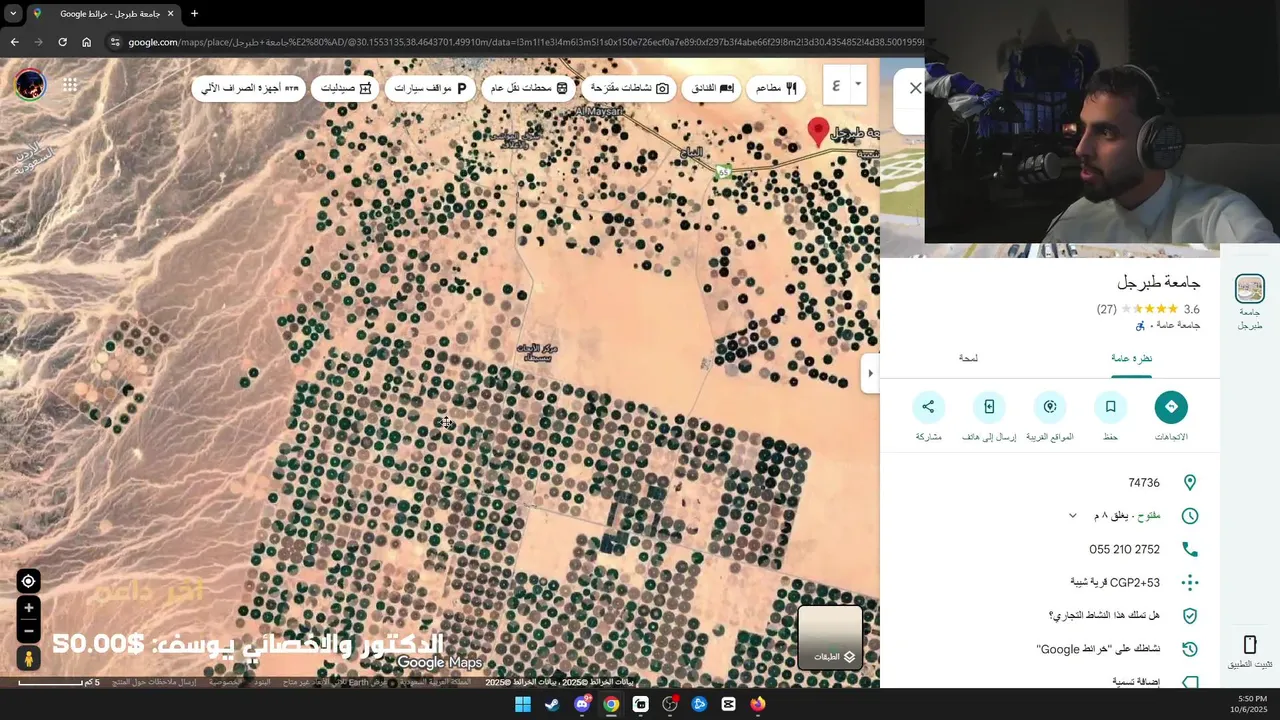Open the Layers (الطبقات) thumbnail
The width and height of the screenshot is (1280, 720).
tap(830, 637)
